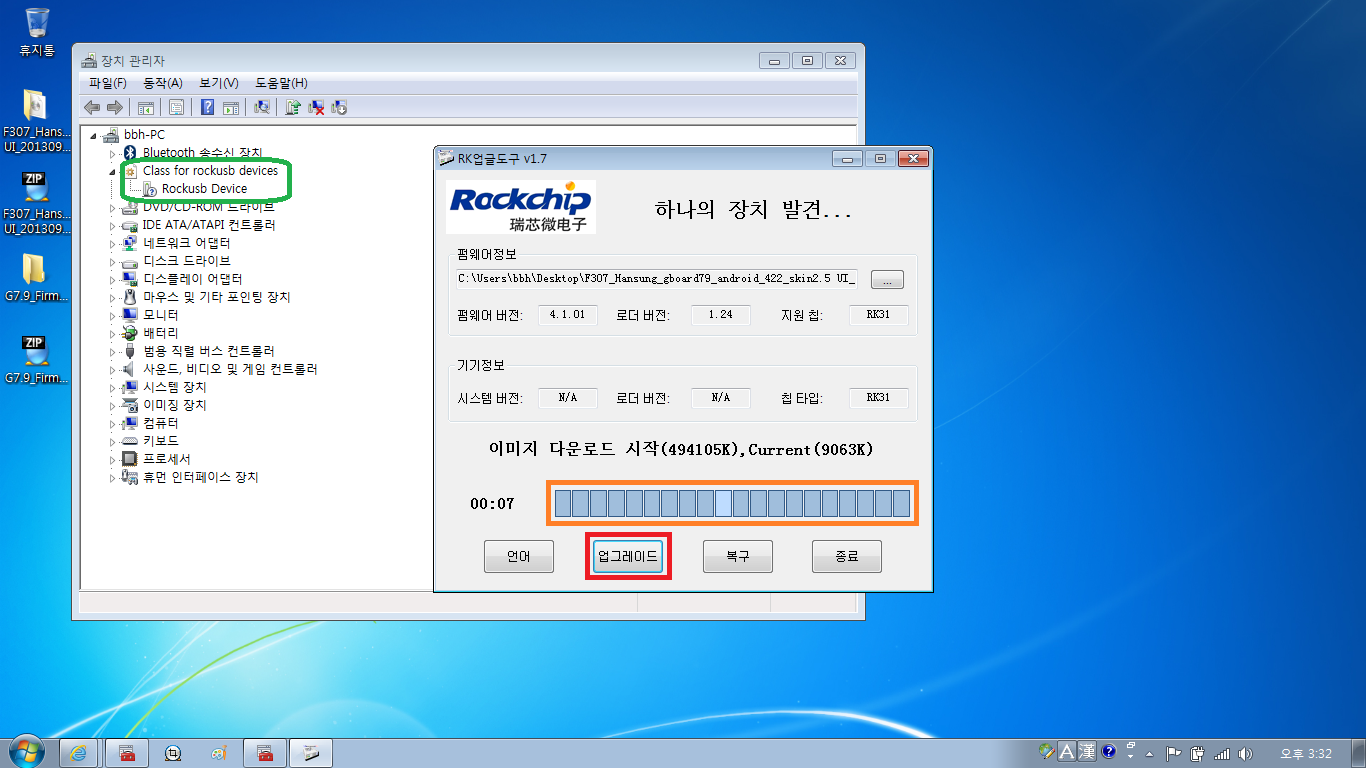1366x768 pixels.
Task: Expand the DVD/CD-ROM 드라이브 node
Action: pyautogui.click(x=113, y=207)
